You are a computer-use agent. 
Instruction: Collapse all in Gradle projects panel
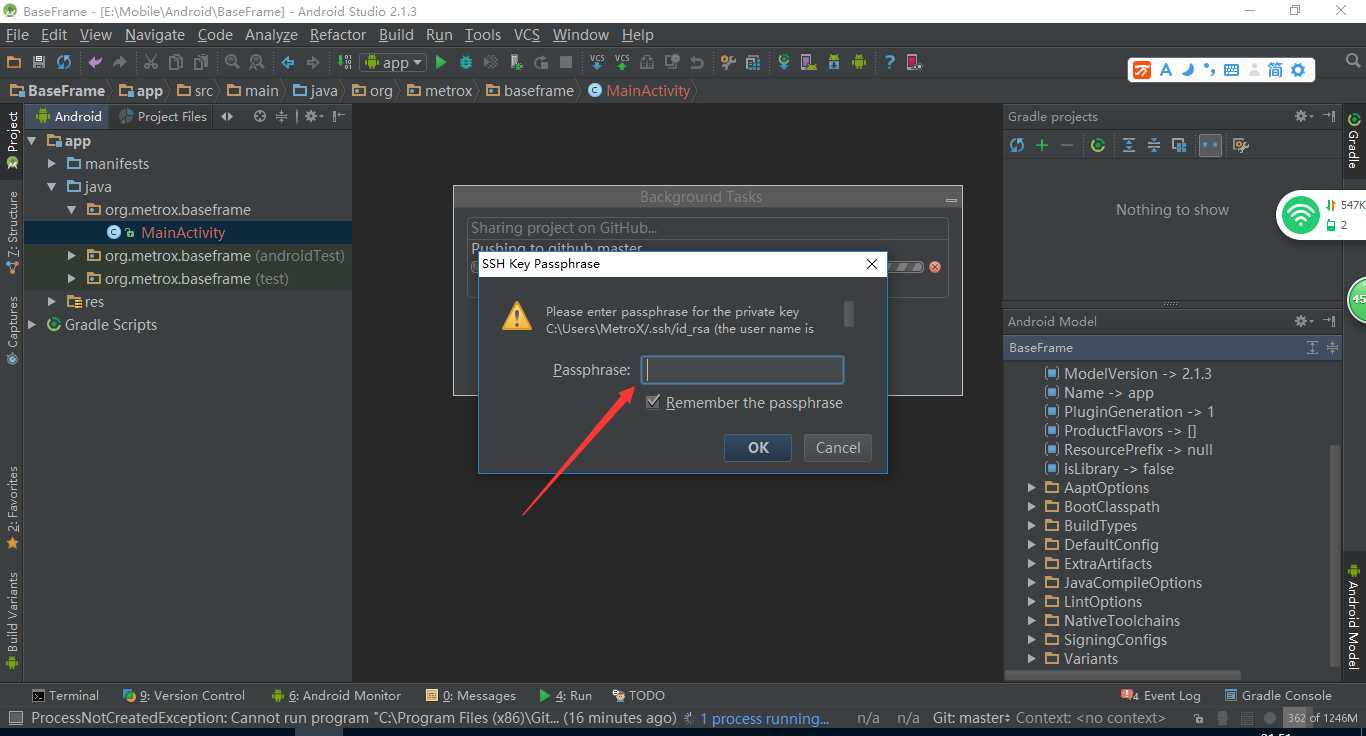(x=1154, y=145)
